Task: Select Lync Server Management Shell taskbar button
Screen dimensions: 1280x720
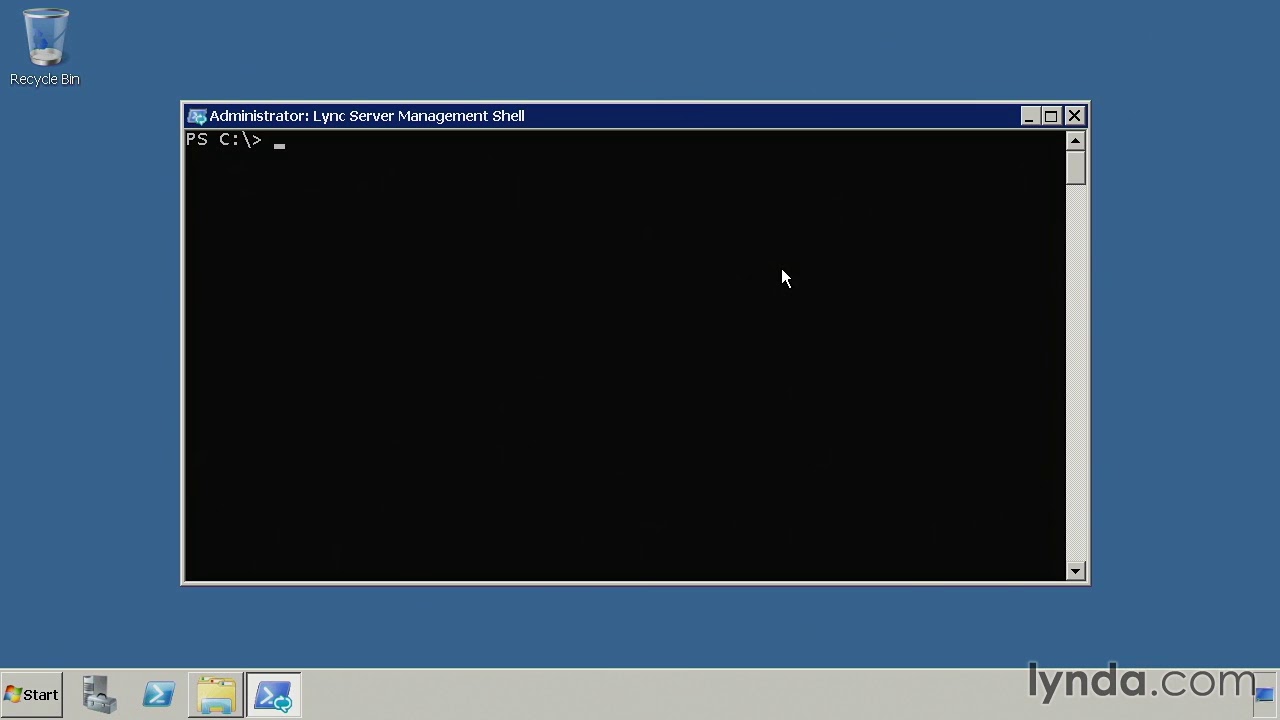Action: (x=274, y=695)
